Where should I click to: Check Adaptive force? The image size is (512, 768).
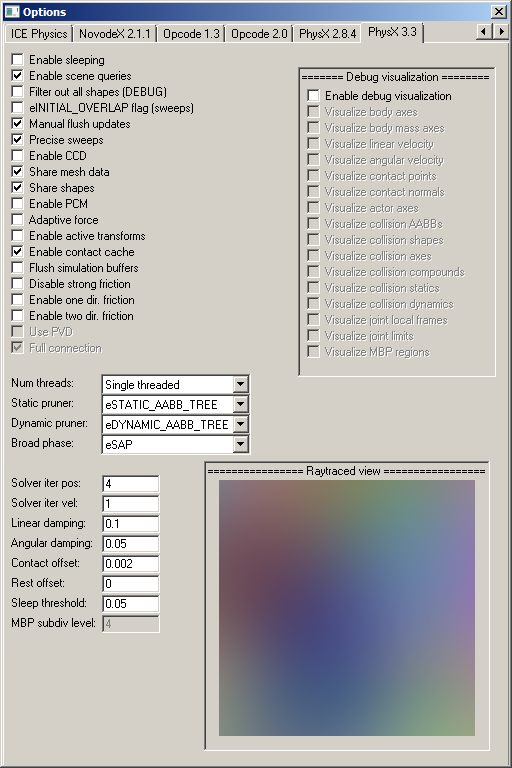coord(18,220)
